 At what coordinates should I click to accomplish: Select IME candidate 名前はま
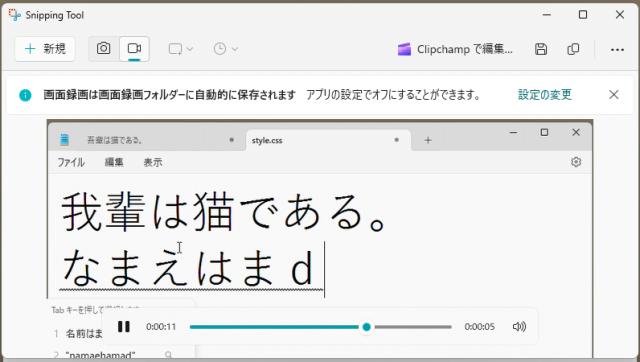point(84,334)
